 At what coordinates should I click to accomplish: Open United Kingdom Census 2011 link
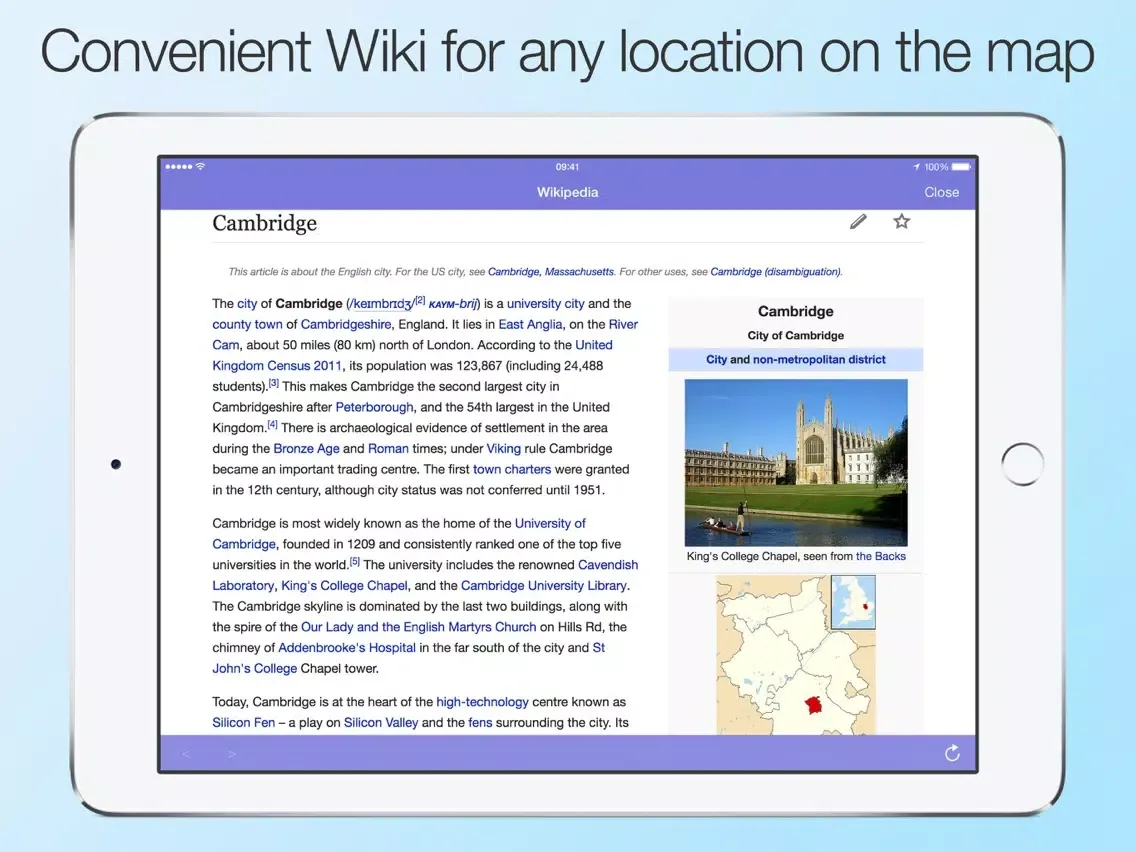412,355
